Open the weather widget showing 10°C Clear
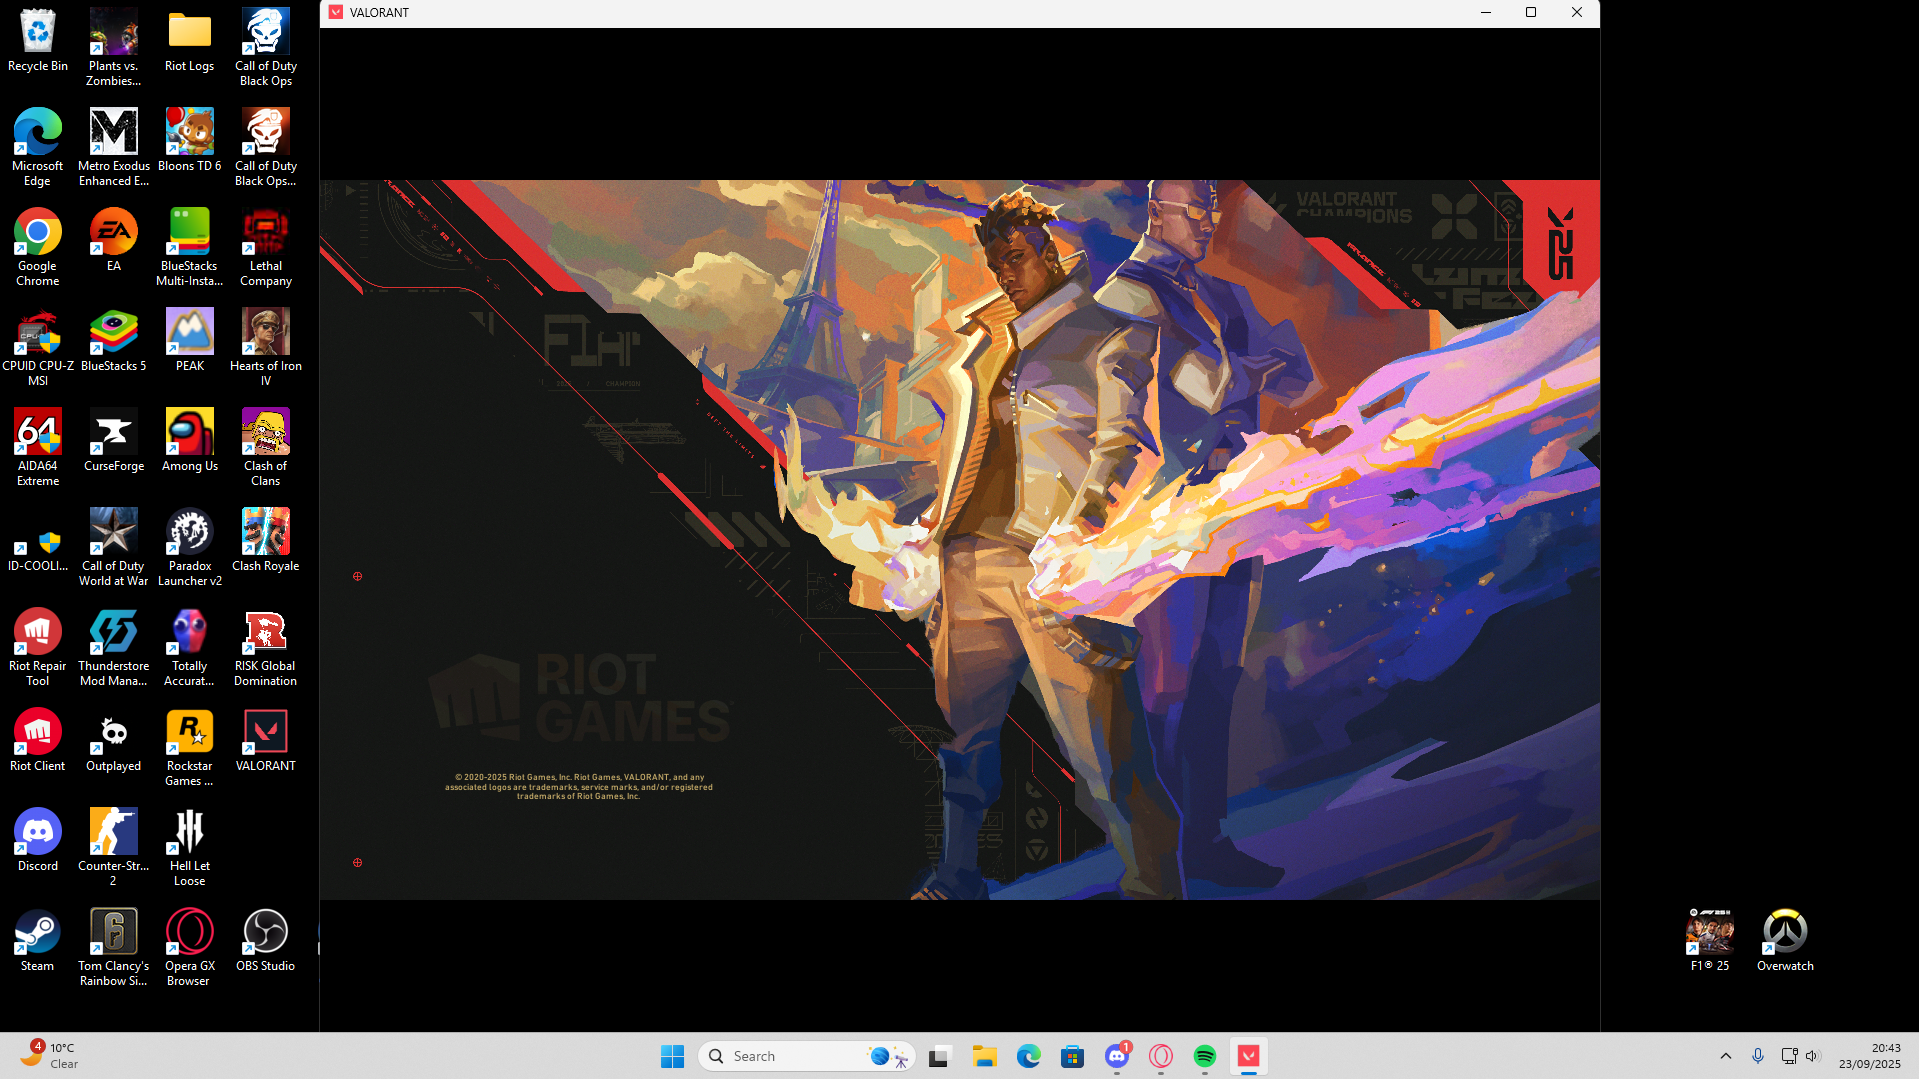The height and width of the screenshot is (1079, 1919). pos(48,1056)
